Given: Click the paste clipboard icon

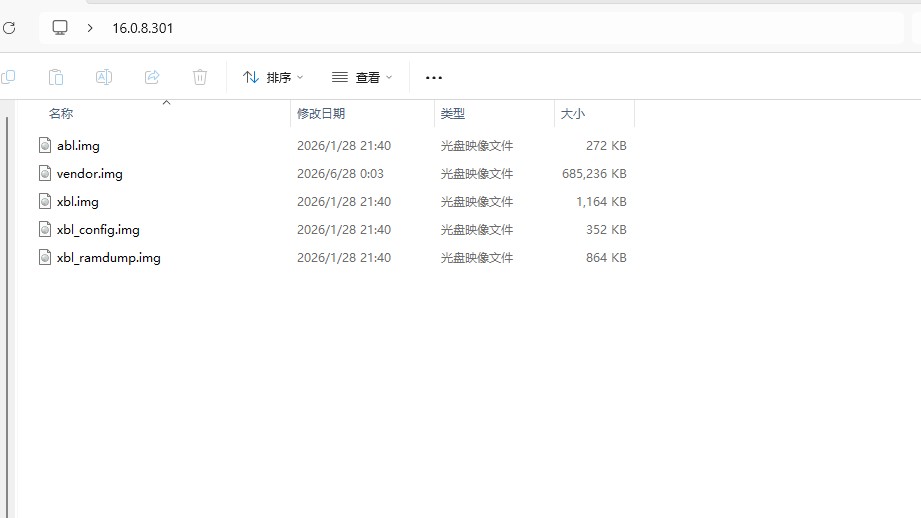Looking at the screenshot, I should [56, 77].
